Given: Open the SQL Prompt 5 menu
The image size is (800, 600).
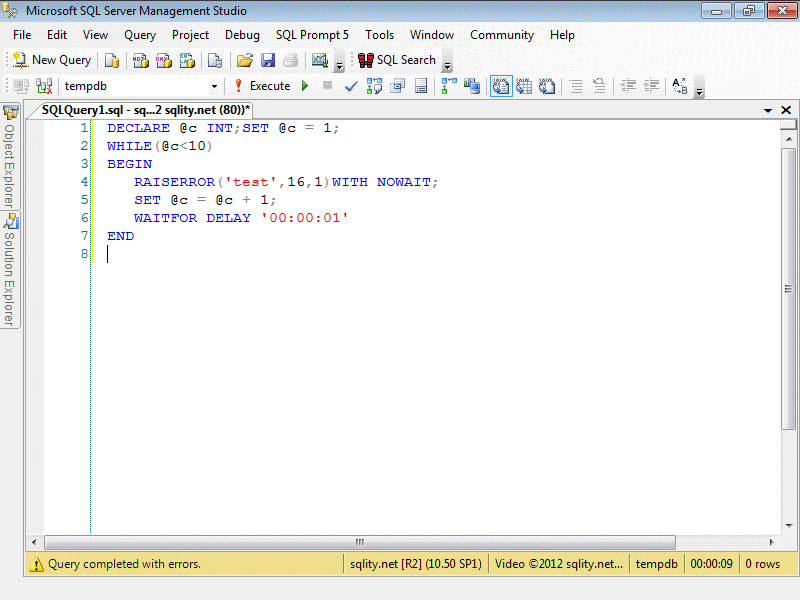Looking at the screenshot, I should pos(312,35).
